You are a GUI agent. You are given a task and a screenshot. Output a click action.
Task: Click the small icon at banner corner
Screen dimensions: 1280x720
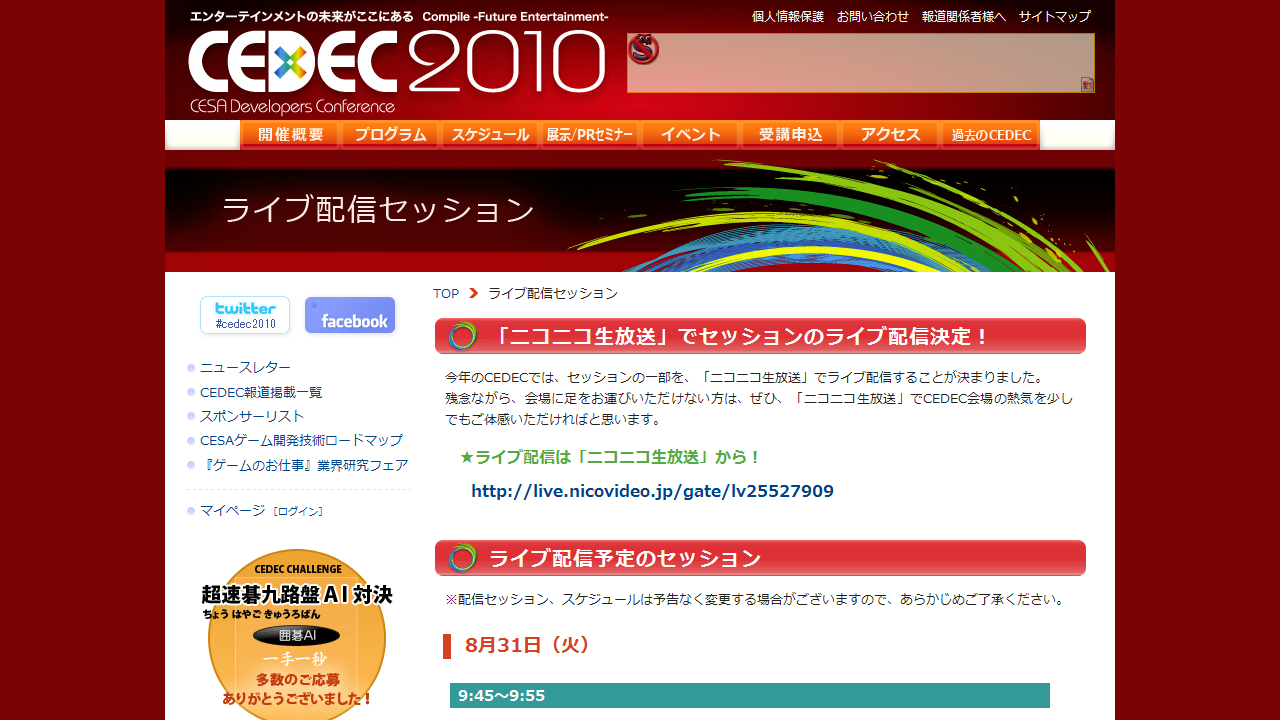1087,84
